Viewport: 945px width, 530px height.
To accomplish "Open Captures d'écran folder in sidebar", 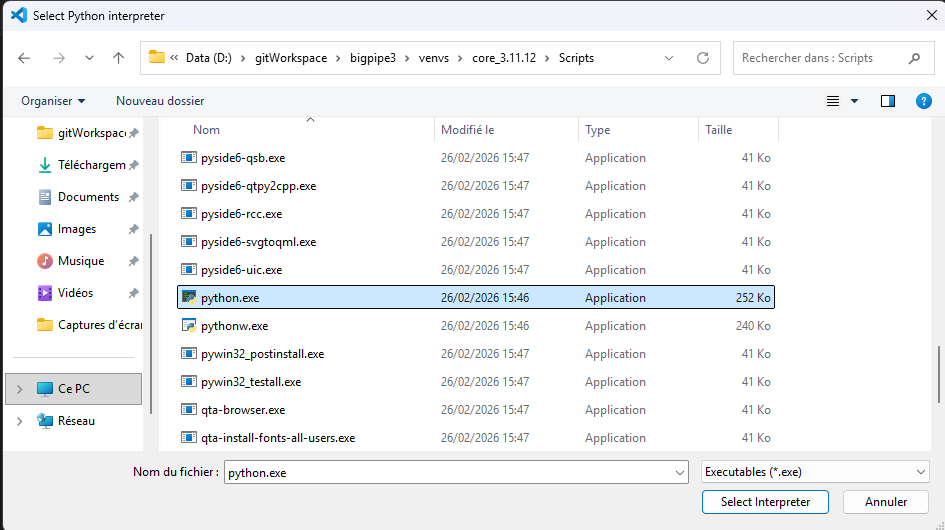I will pyautogui.click(x=89, y=324).
